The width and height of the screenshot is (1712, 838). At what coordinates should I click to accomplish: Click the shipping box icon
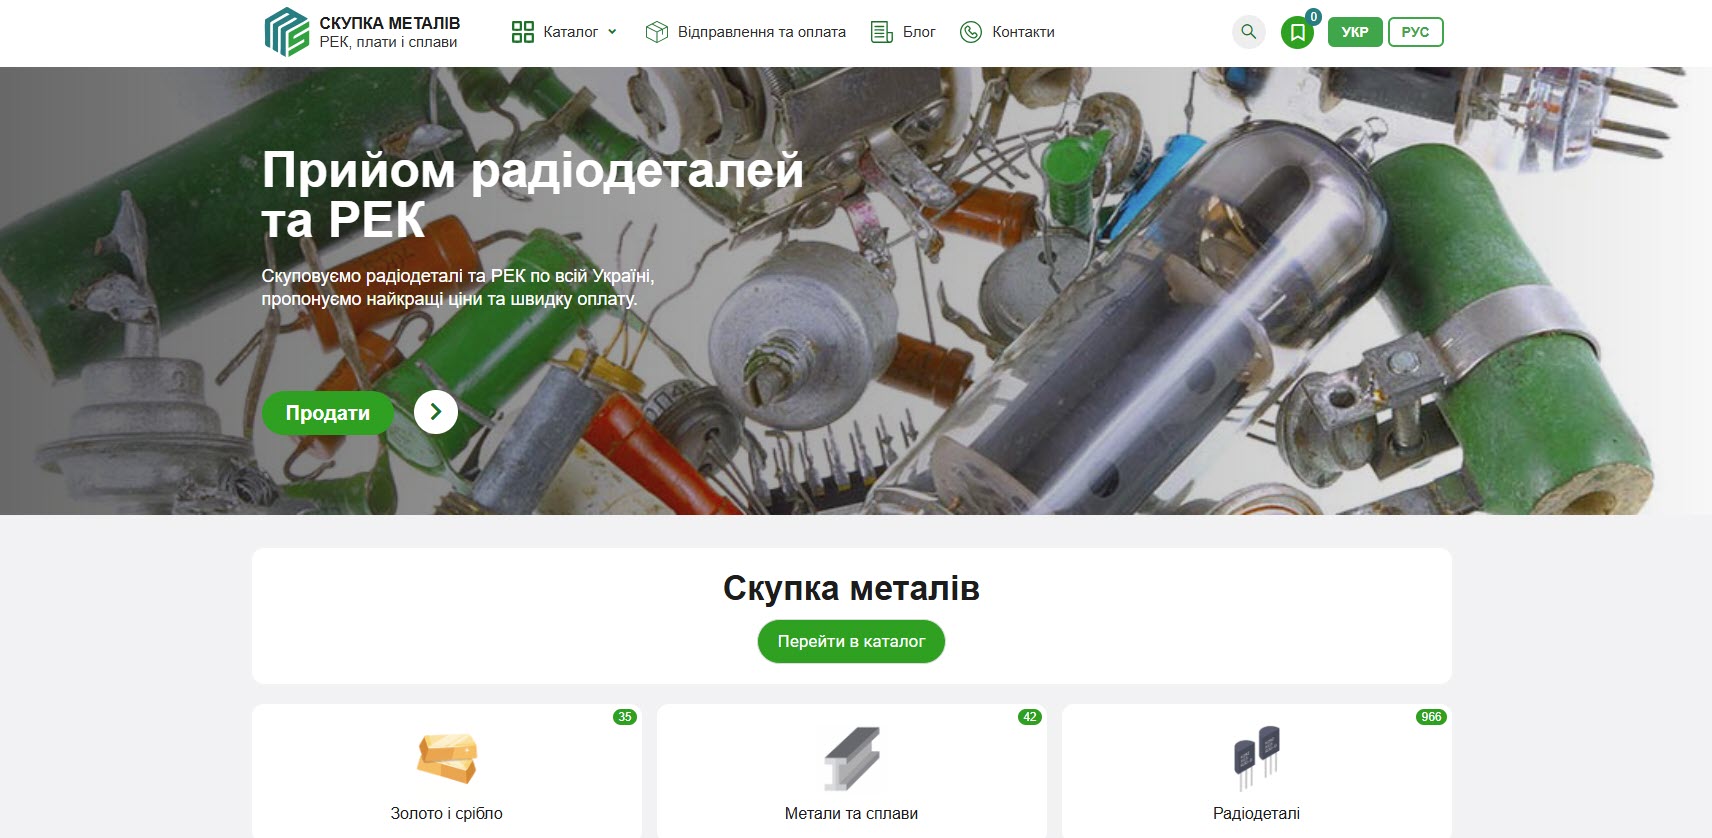[x=656, y=32]
